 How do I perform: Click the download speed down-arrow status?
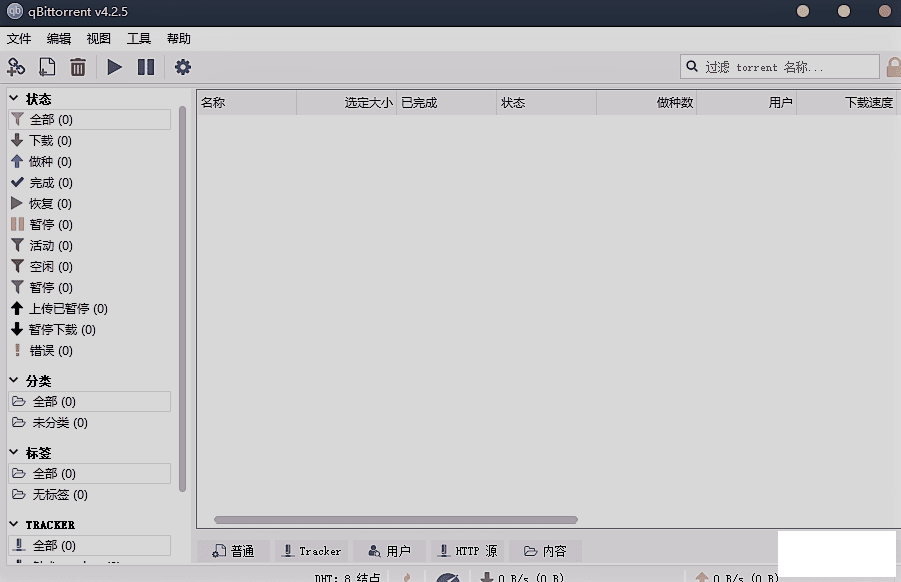click(x=522, y=577)
